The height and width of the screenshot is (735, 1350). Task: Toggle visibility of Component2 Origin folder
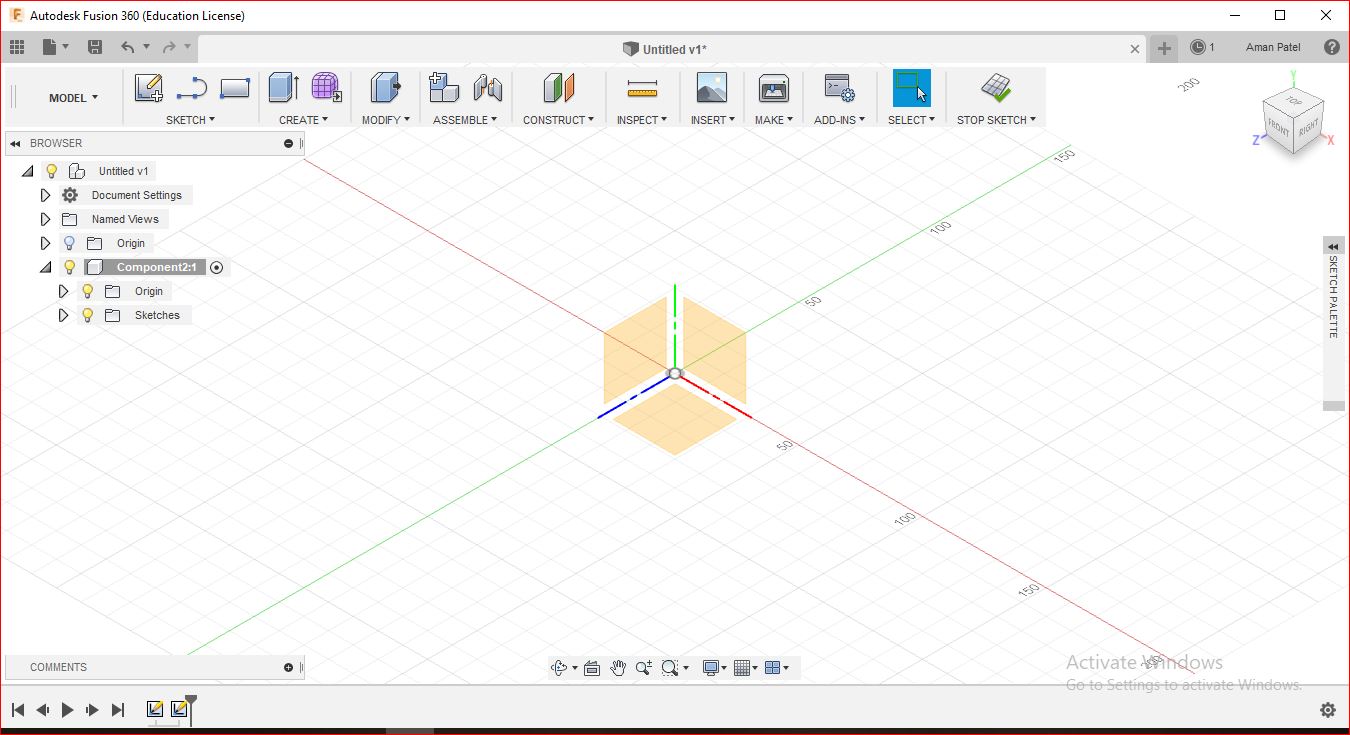coord(87,291)
